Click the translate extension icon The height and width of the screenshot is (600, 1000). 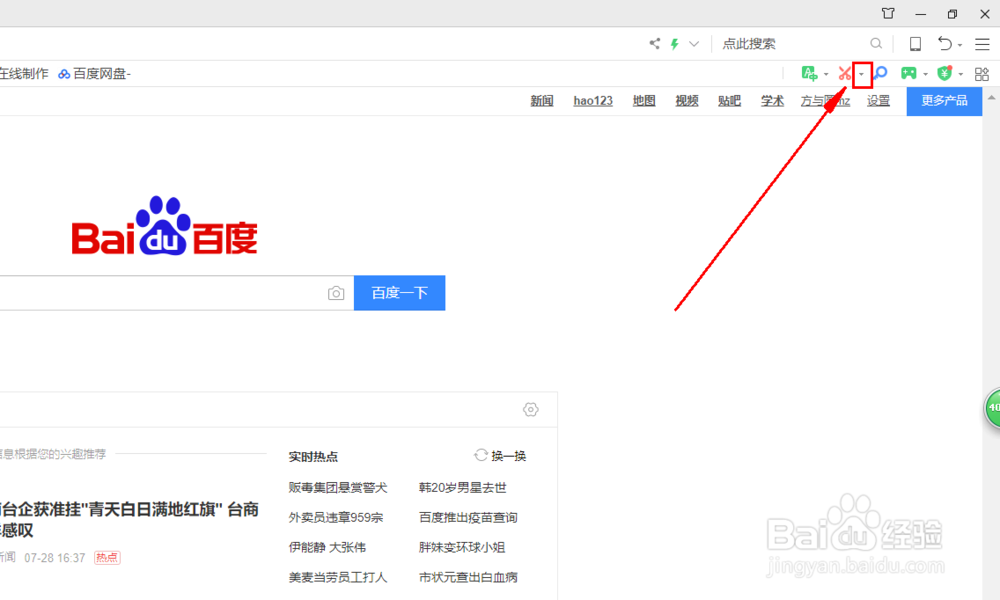[810, 73]
